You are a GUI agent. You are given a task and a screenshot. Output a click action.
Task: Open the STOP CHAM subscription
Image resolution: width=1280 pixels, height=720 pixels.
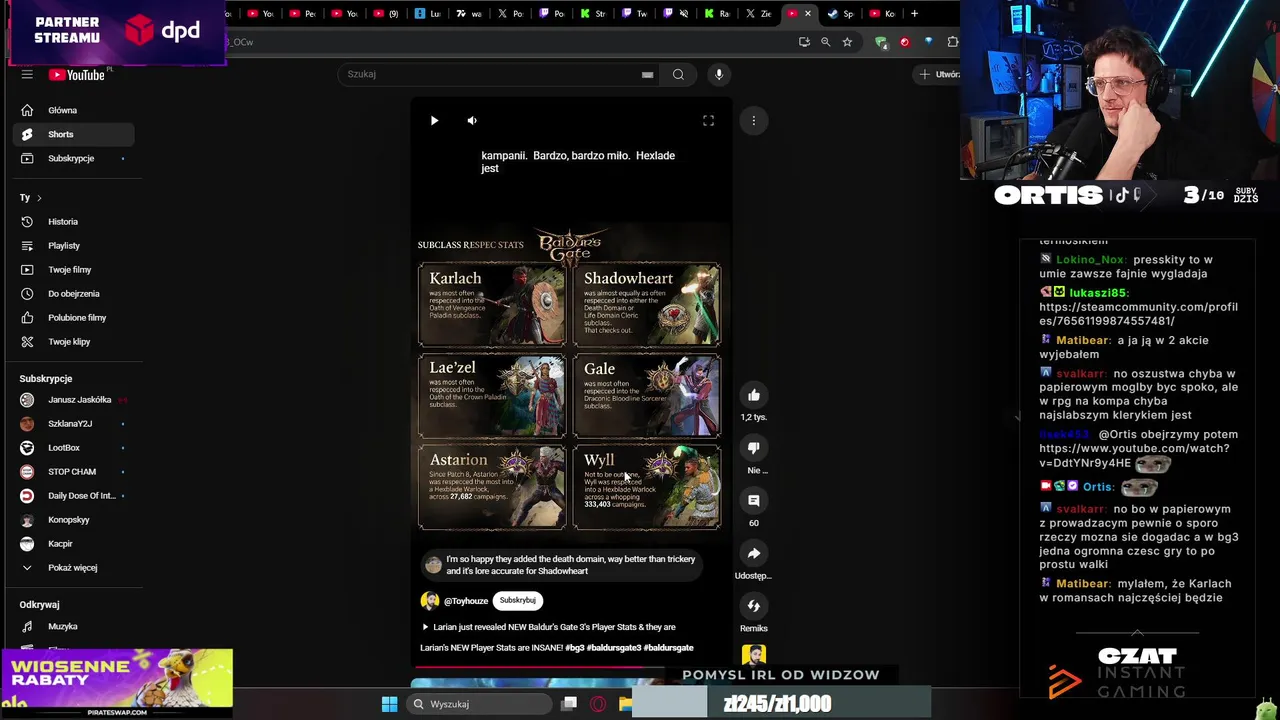click(74, 472)
